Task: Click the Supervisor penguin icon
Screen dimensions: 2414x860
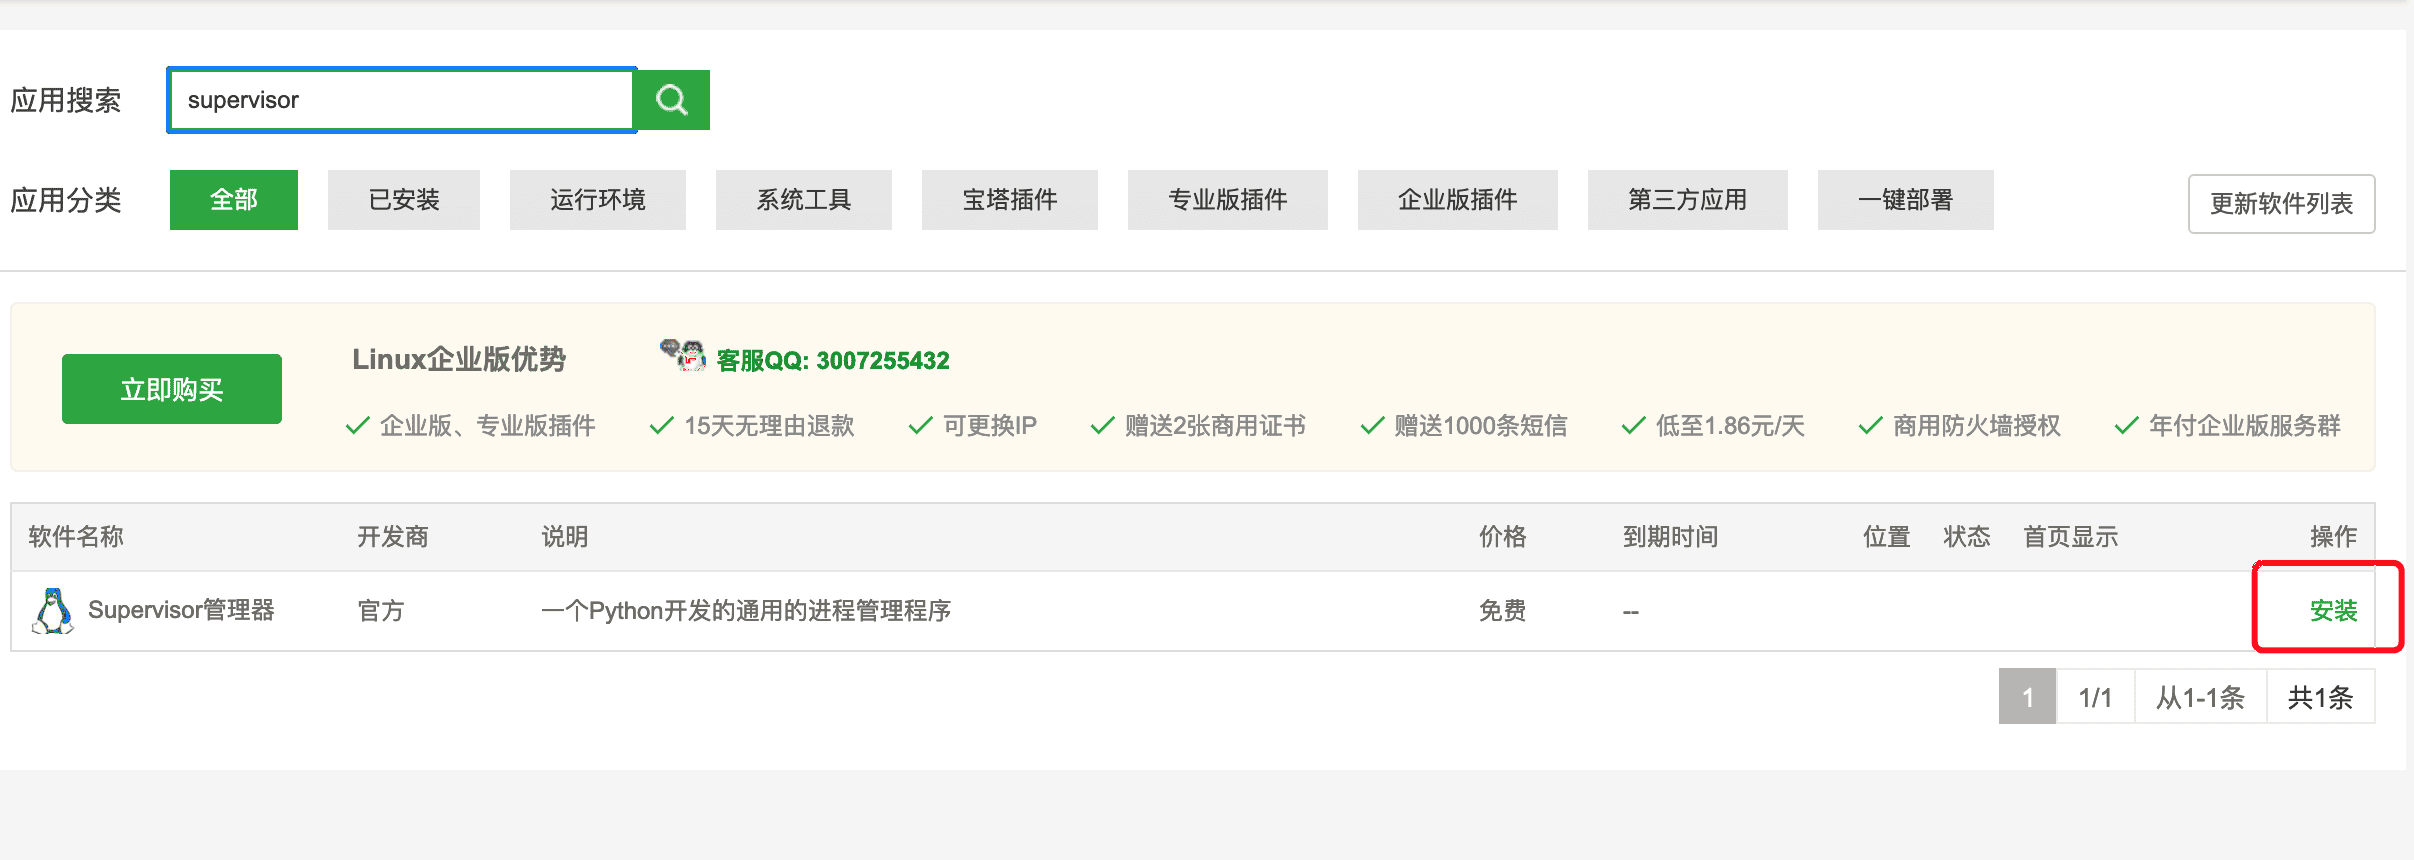Action: coord(52,610)
